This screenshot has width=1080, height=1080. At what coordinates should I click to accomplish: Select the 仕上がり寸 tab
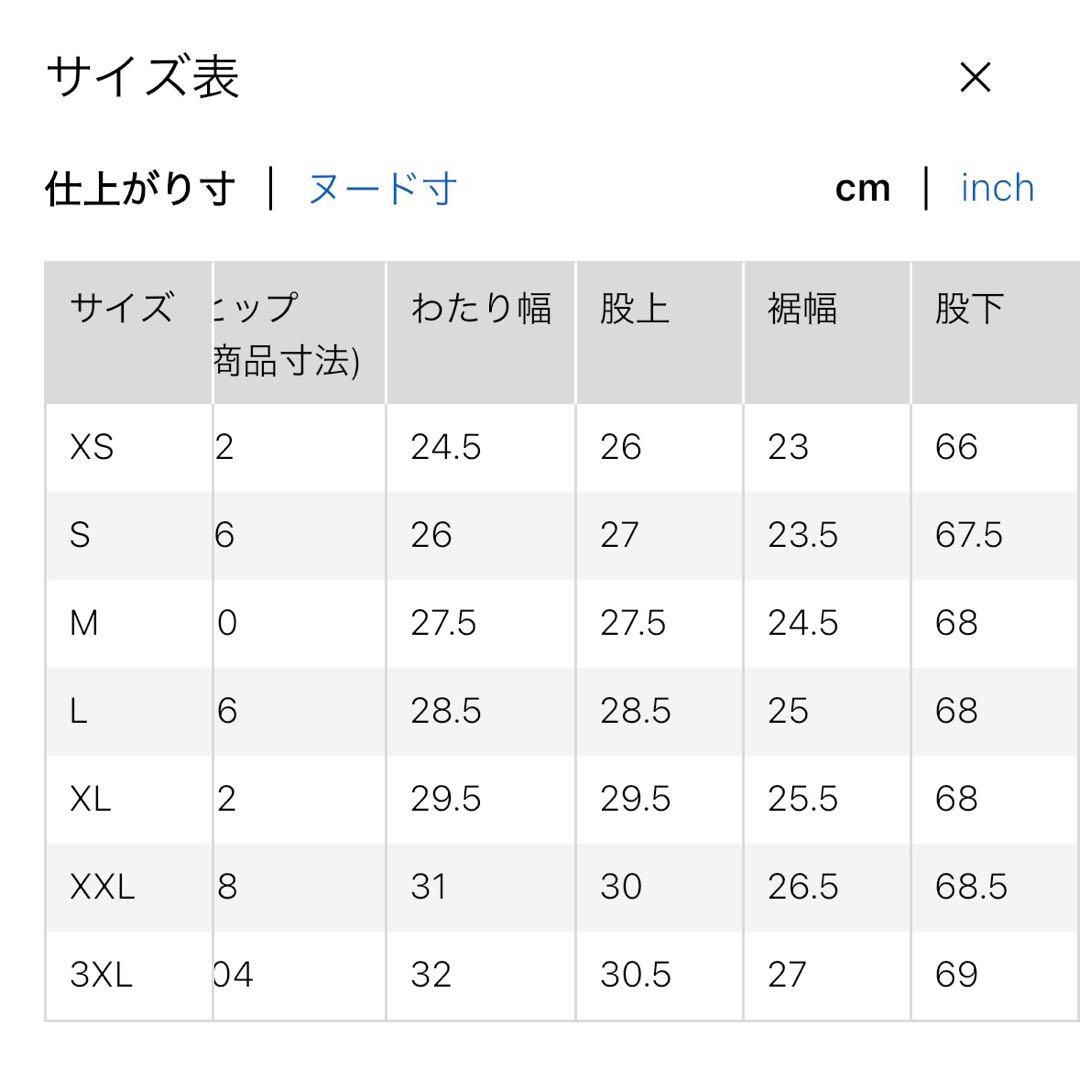(x=141, y=188)
